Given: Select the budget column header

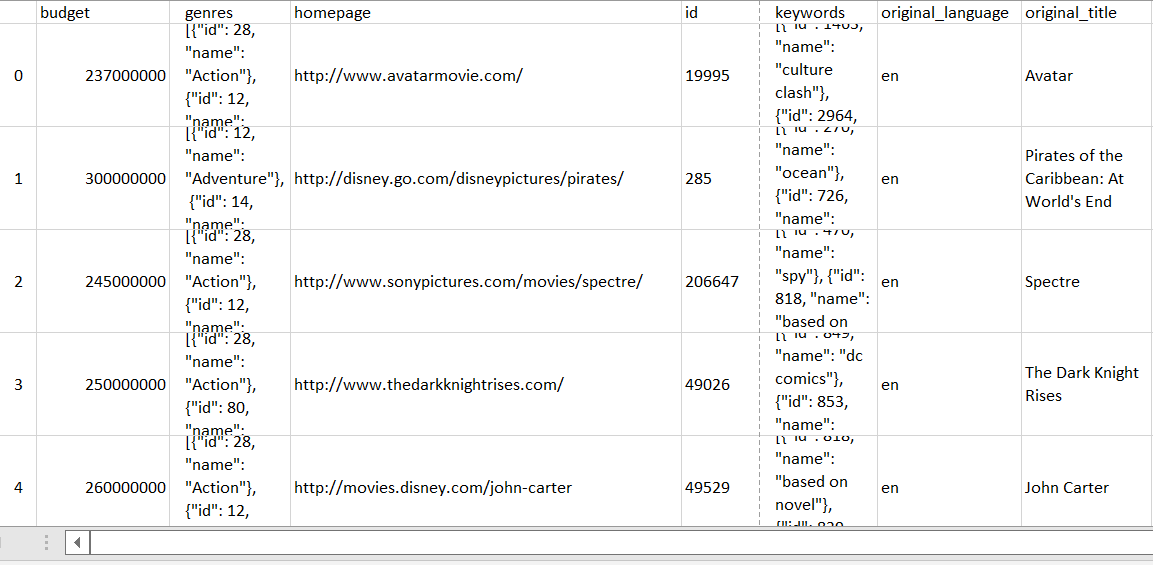Looking at the screenshot, I should (65, 13).
